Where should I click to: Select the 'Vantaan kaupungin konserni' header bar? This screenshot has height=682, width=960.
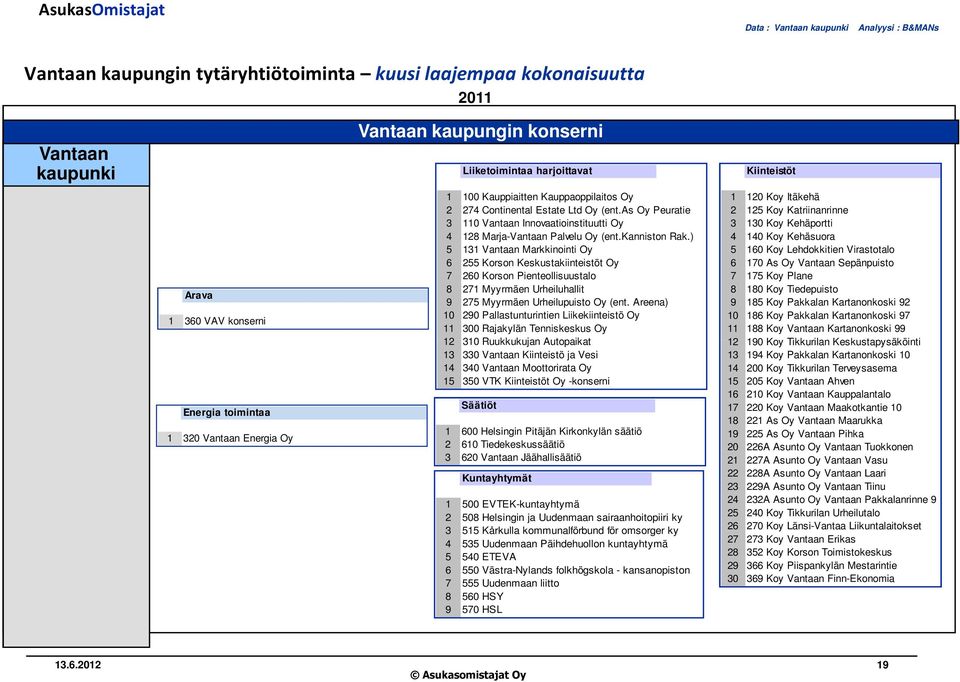(x=481, y=132)
